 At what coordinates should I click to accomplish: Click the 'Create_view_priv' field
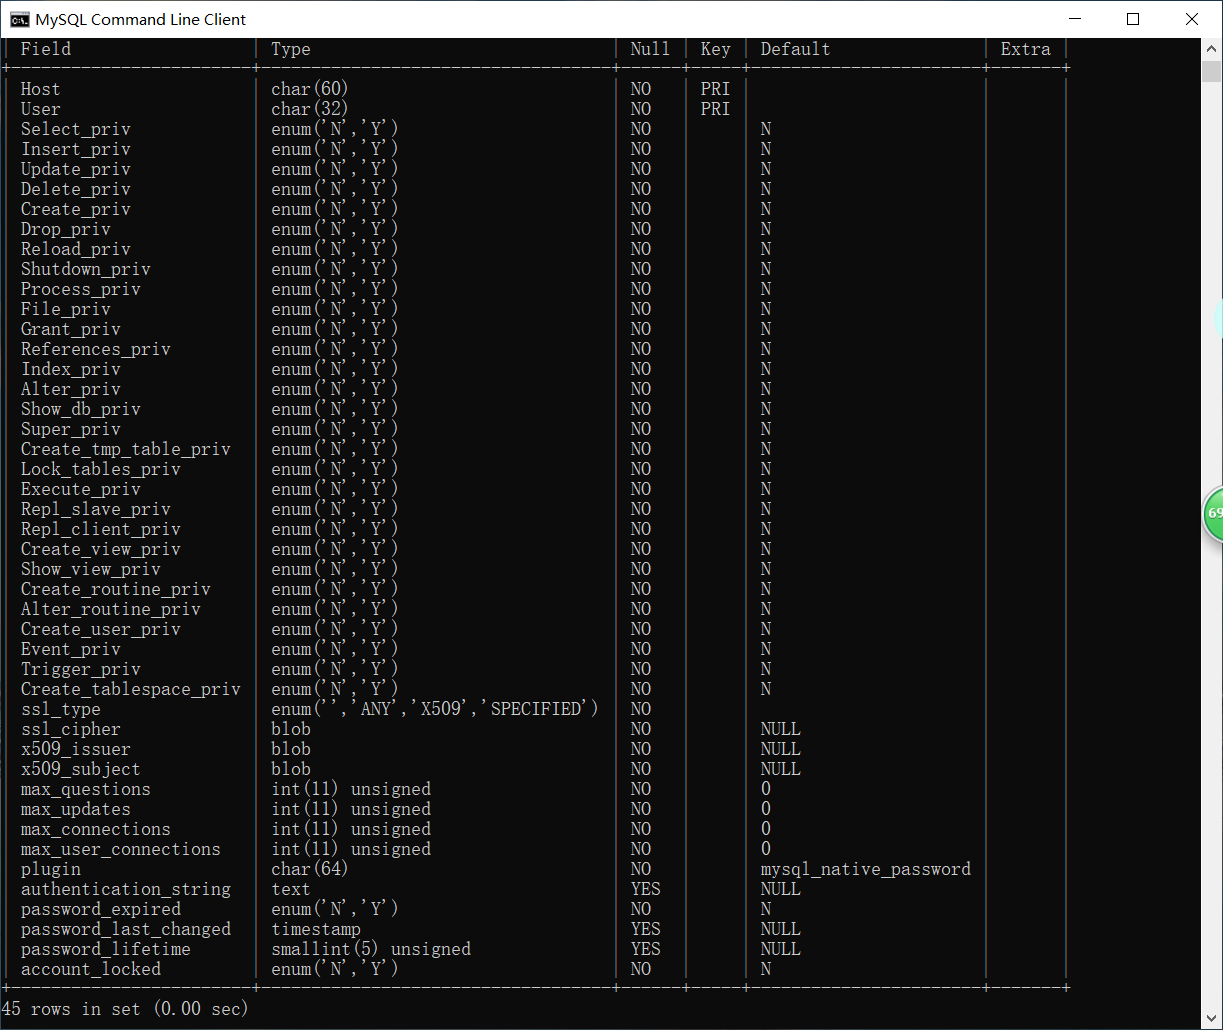tap(101, 549)
